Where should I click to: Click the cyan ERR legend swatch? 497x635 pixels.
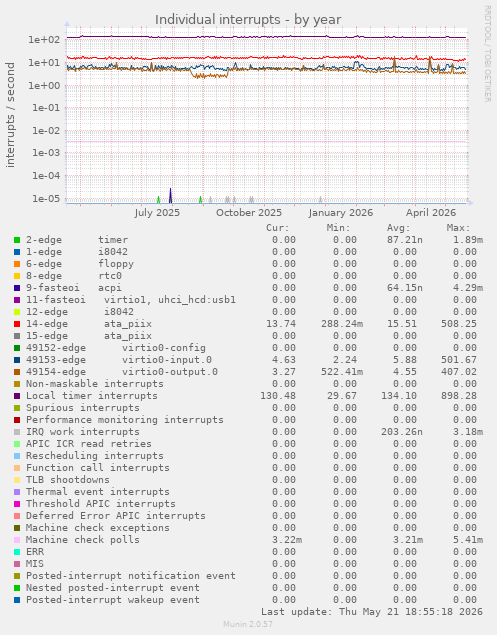[x=17, y=552]
